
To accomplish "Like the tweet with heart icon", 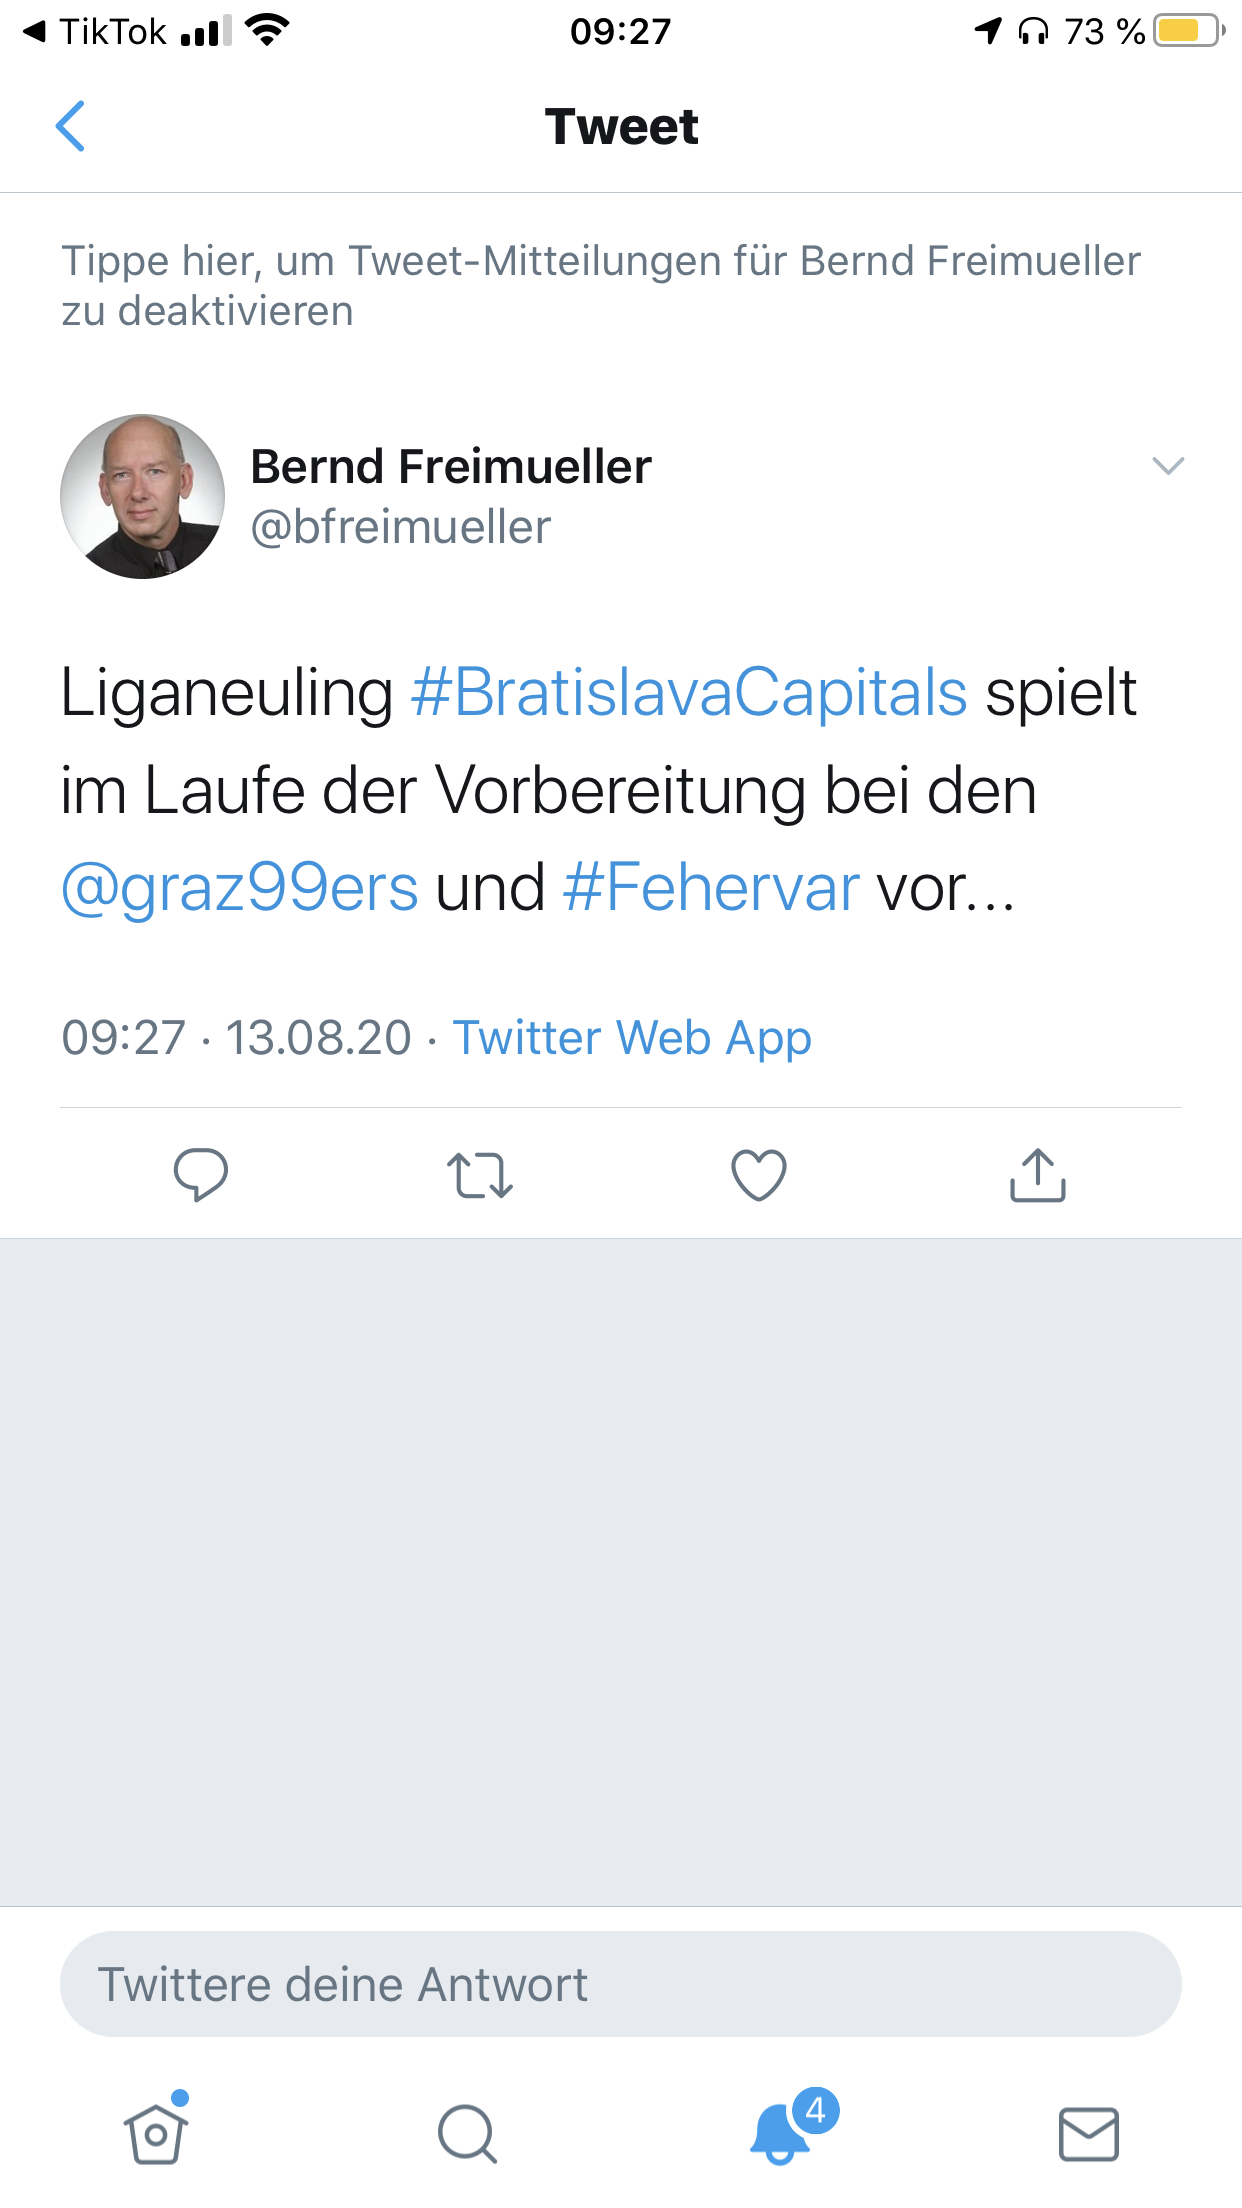I will point(759,1174).
